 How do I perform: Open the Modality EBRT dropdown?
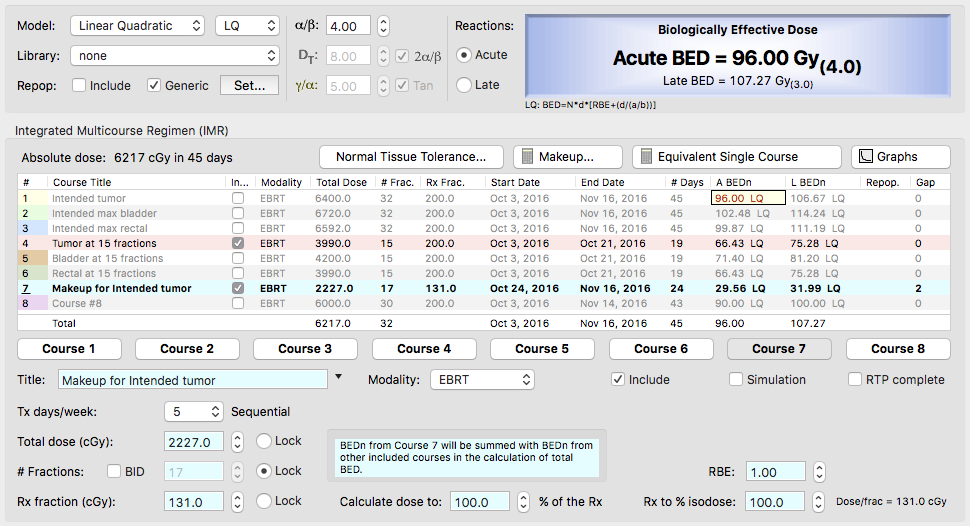click(481, 380)
